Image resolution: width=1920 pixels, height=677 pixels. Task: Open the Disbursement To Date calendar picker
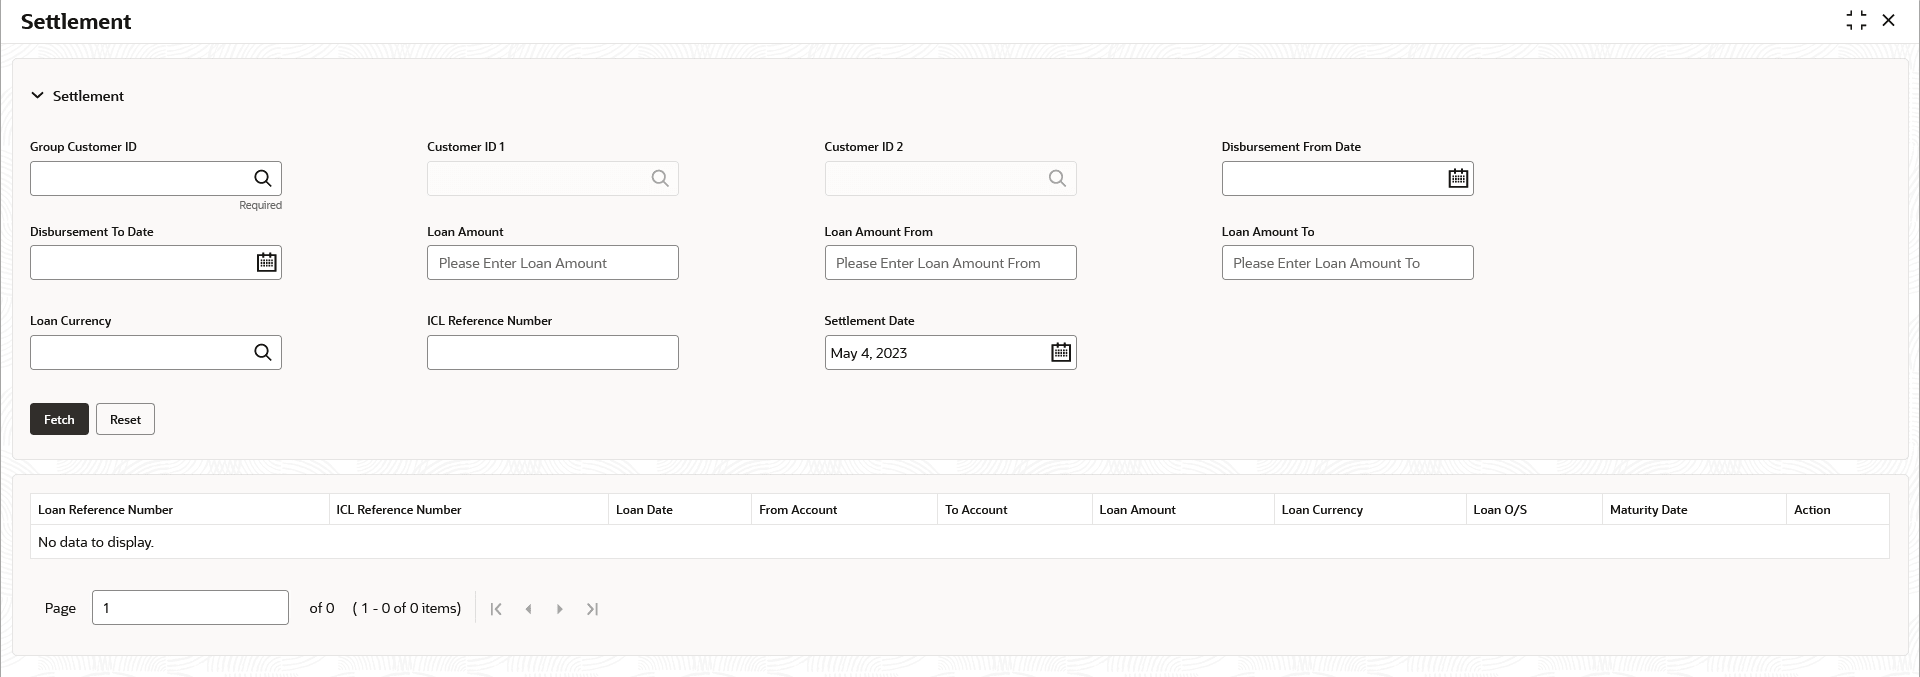(266, 263)
